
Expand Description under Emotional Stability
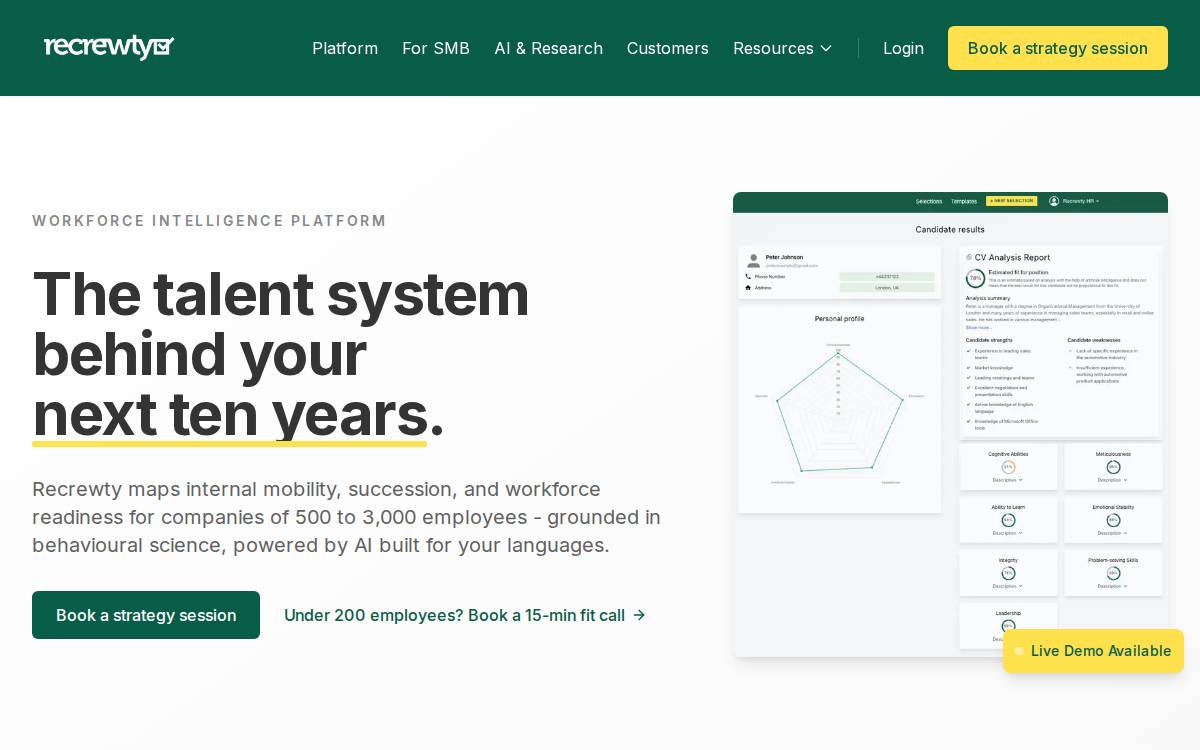click(x=1112, y=533)
